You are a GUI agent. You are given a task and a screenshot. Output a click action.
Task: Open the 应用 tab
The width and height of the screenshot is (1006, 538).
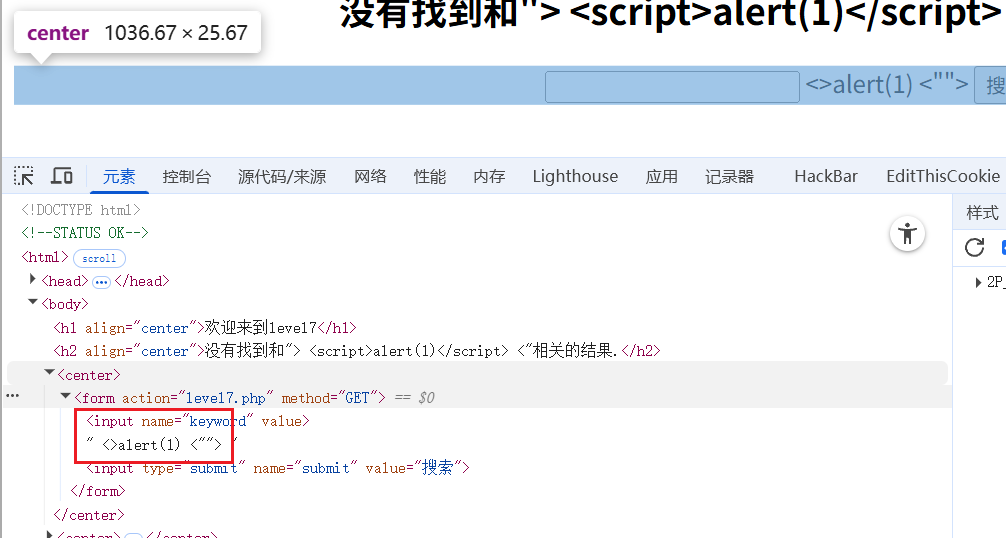coord(661,176)
